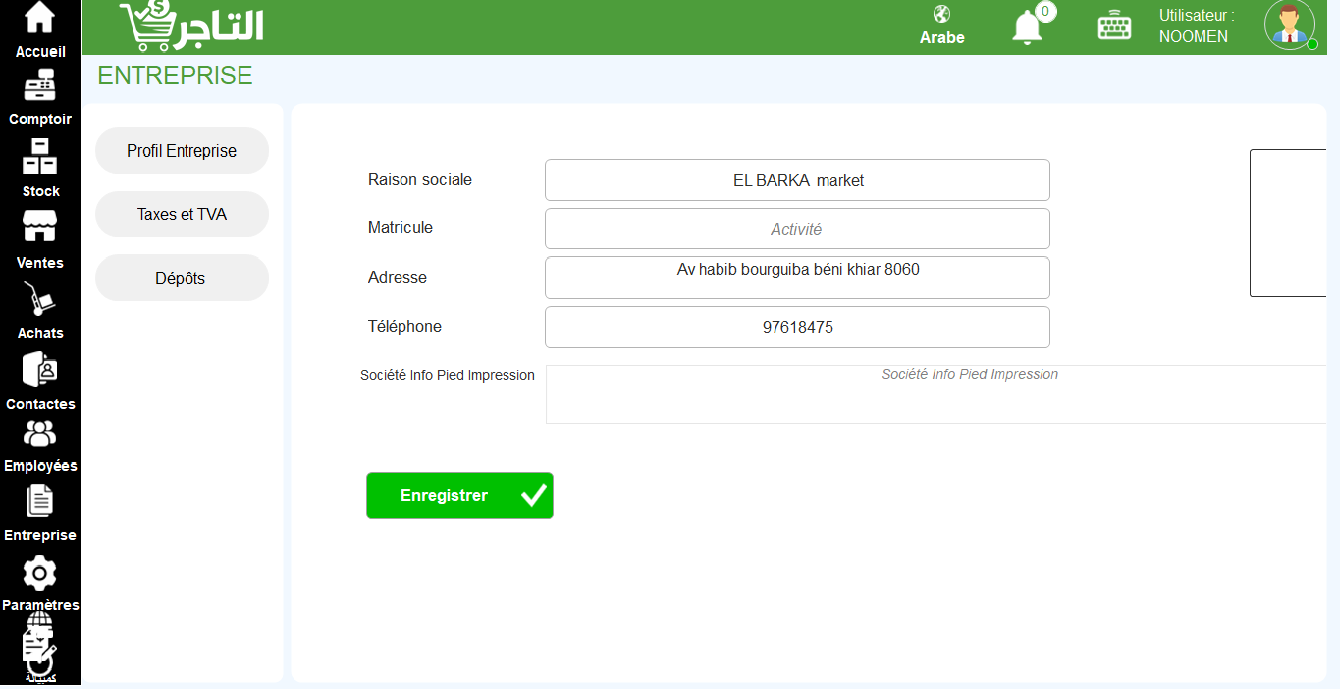This screenshot has height=689, width=1340.
Task: Open the Accueil home icon
Action: pos(40,17)
